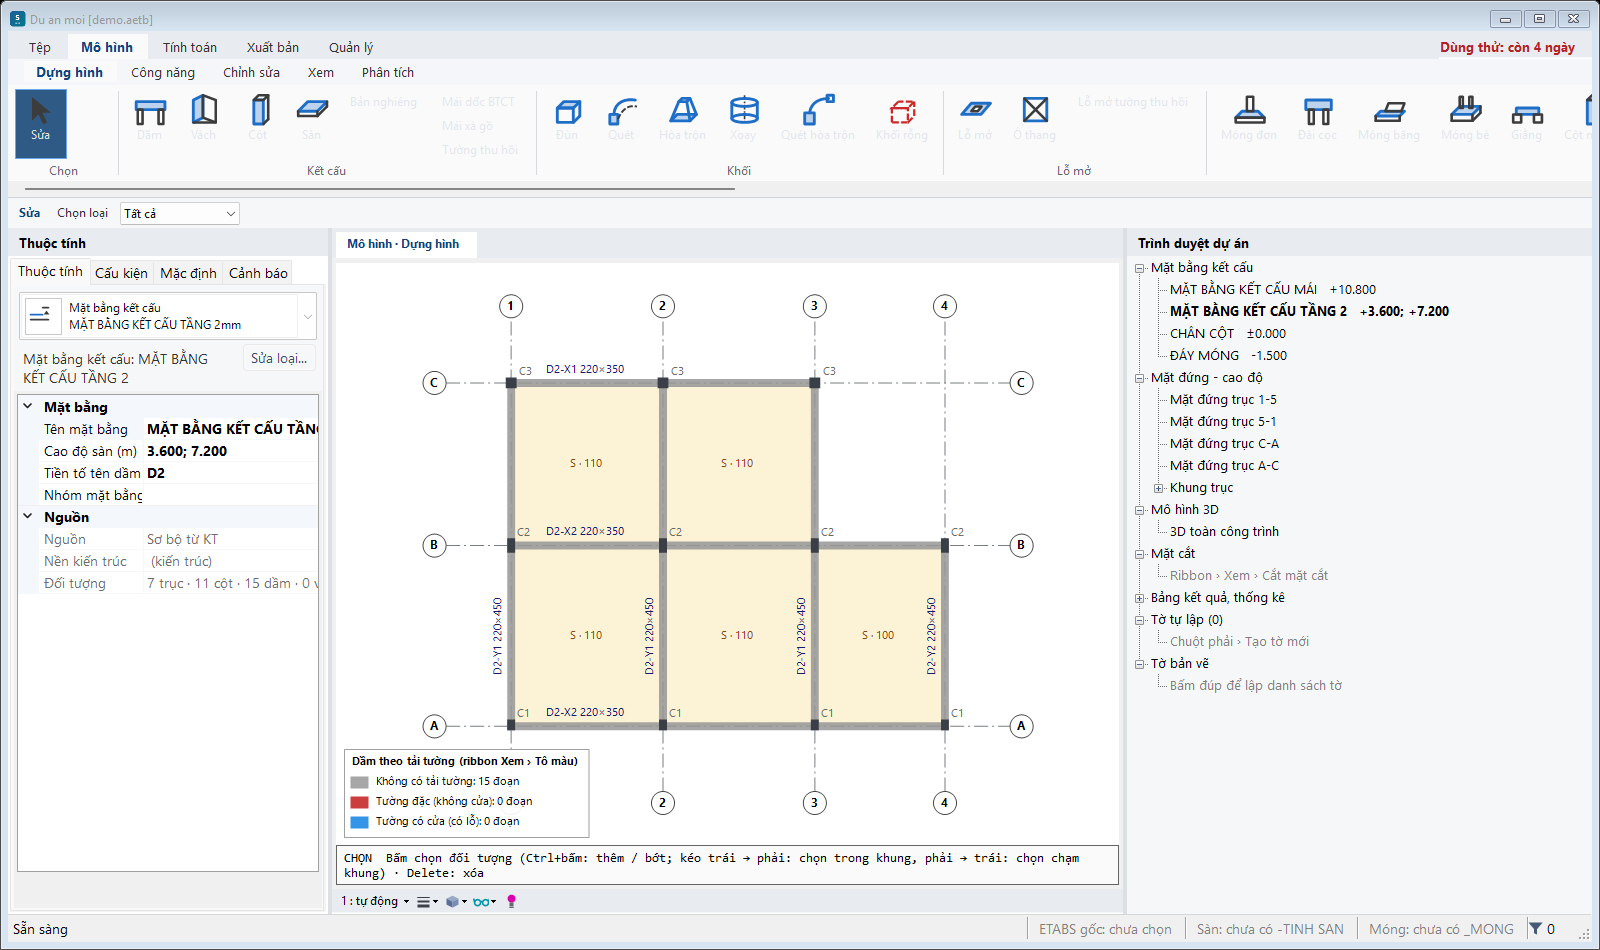The height and width of the screenshot is (950, 1600).
Task: Click the pink light bulb icon
Action: pos(512,901)
